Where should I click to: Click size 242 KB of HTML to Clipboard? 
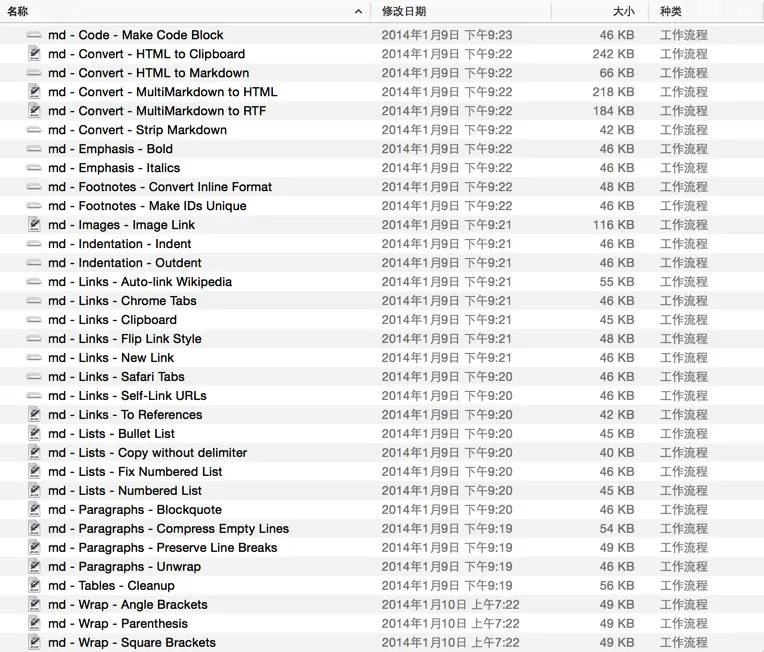coord(613,54)
